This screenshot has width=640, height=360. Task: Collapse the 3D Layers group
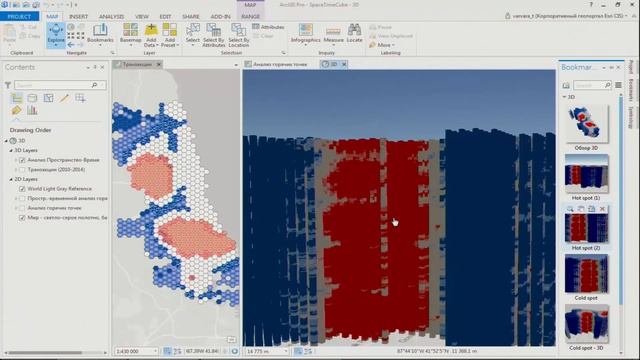click(x=11, y=150)
